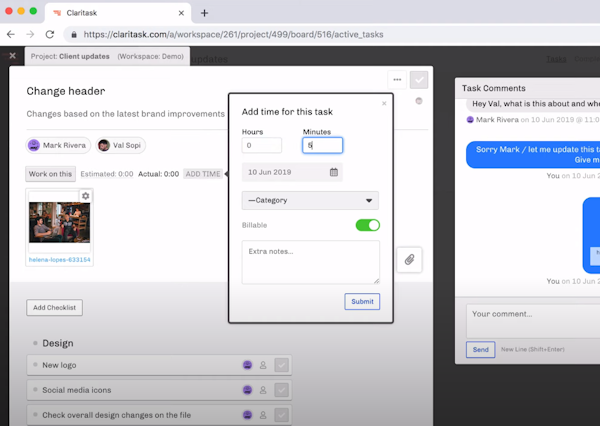Submit the added time entry
The image size is (600, 426).
coord(362,302)
